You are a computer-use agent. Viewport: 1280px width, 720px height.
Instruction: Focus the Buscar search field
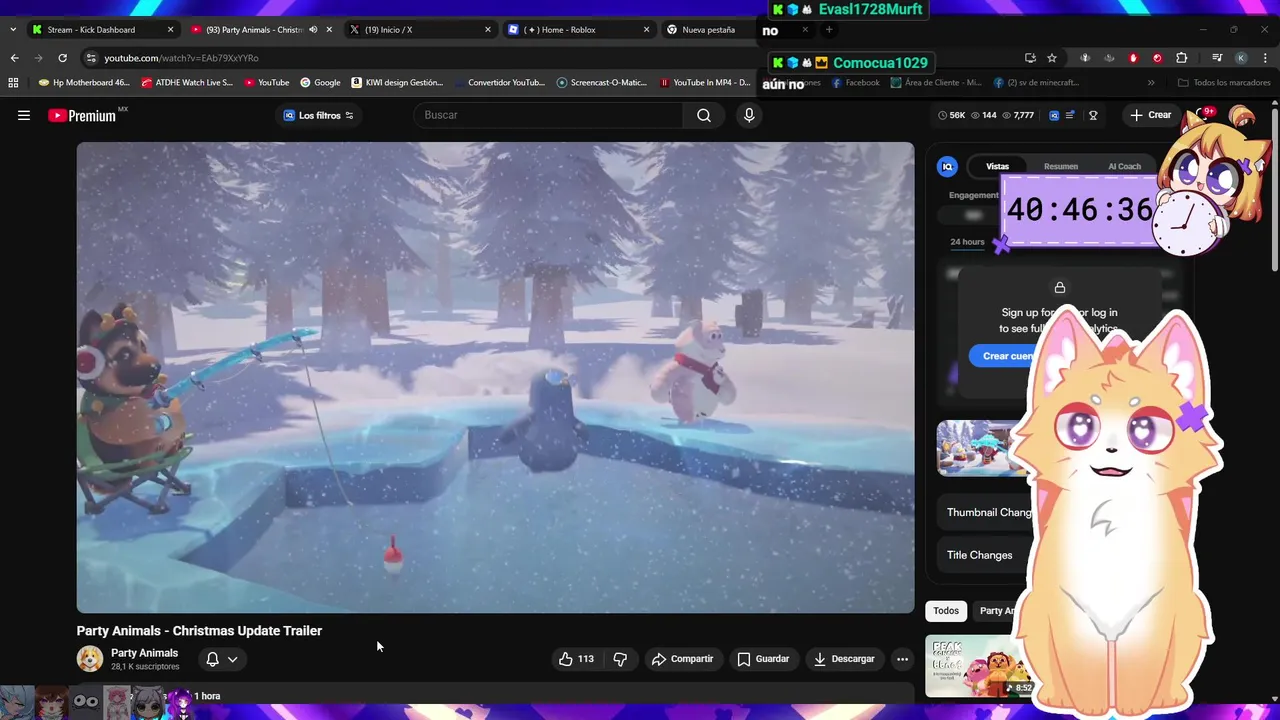(x=548, y=115)
